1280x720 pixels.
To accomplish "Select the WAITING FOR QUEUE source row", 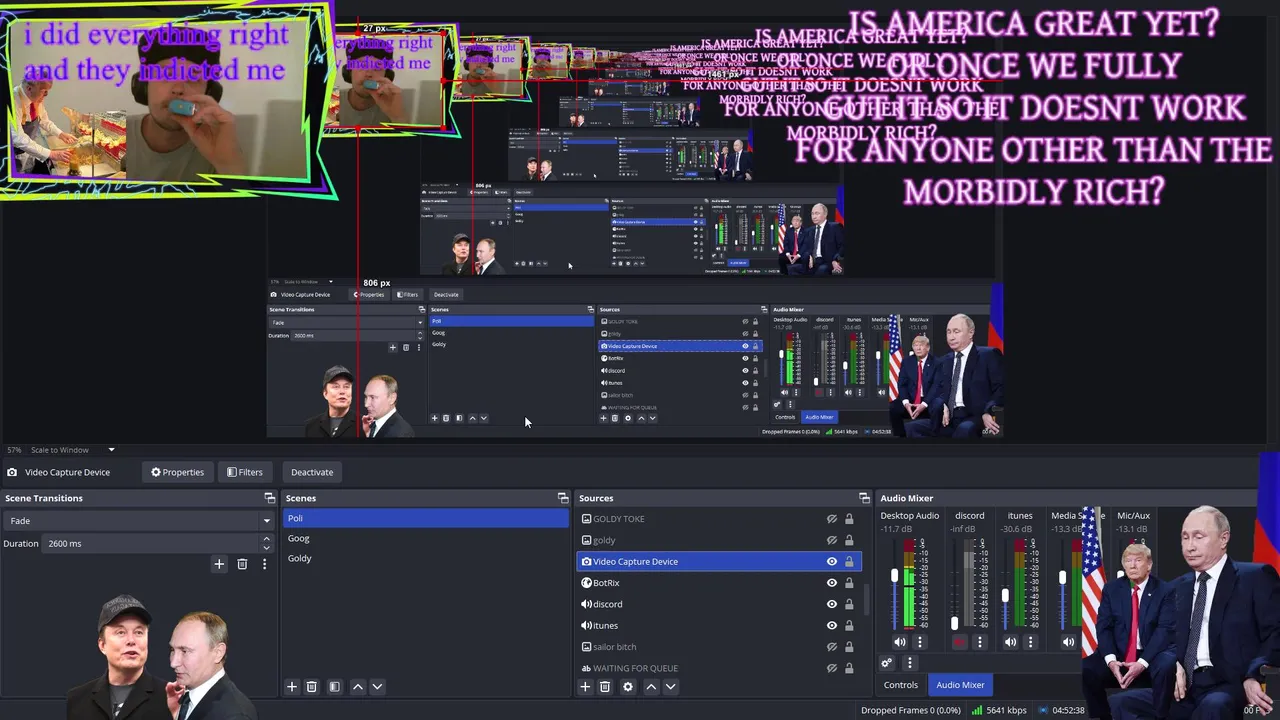I will 718,668.
